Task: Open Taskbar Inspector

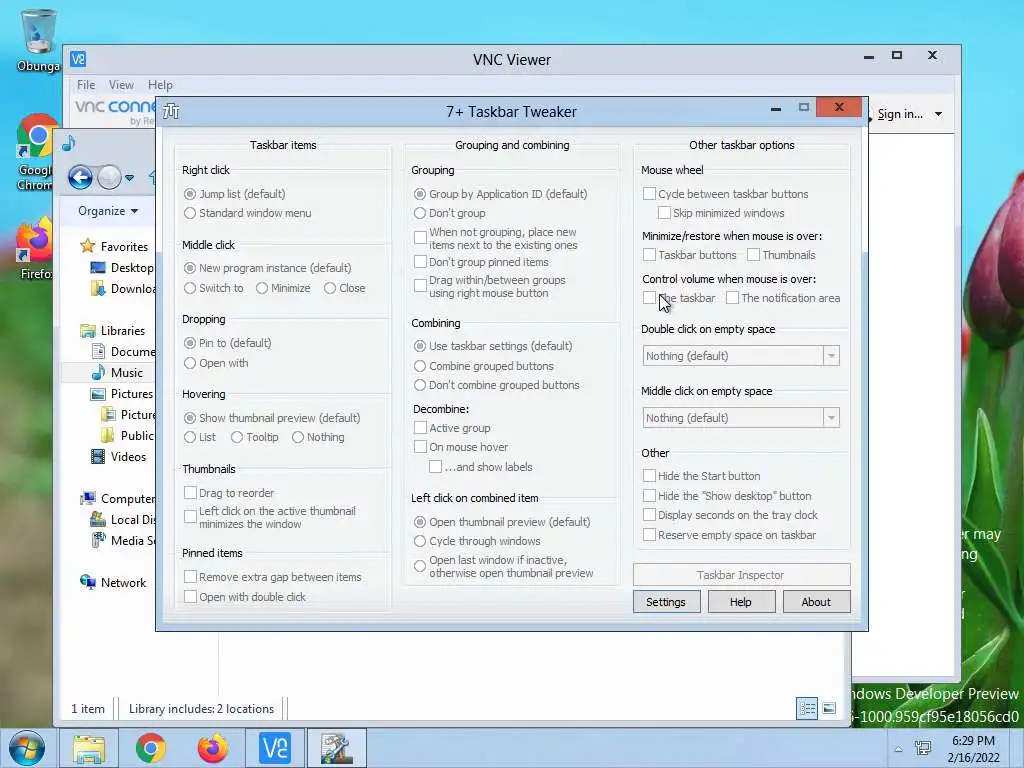Action: [741, 575]
